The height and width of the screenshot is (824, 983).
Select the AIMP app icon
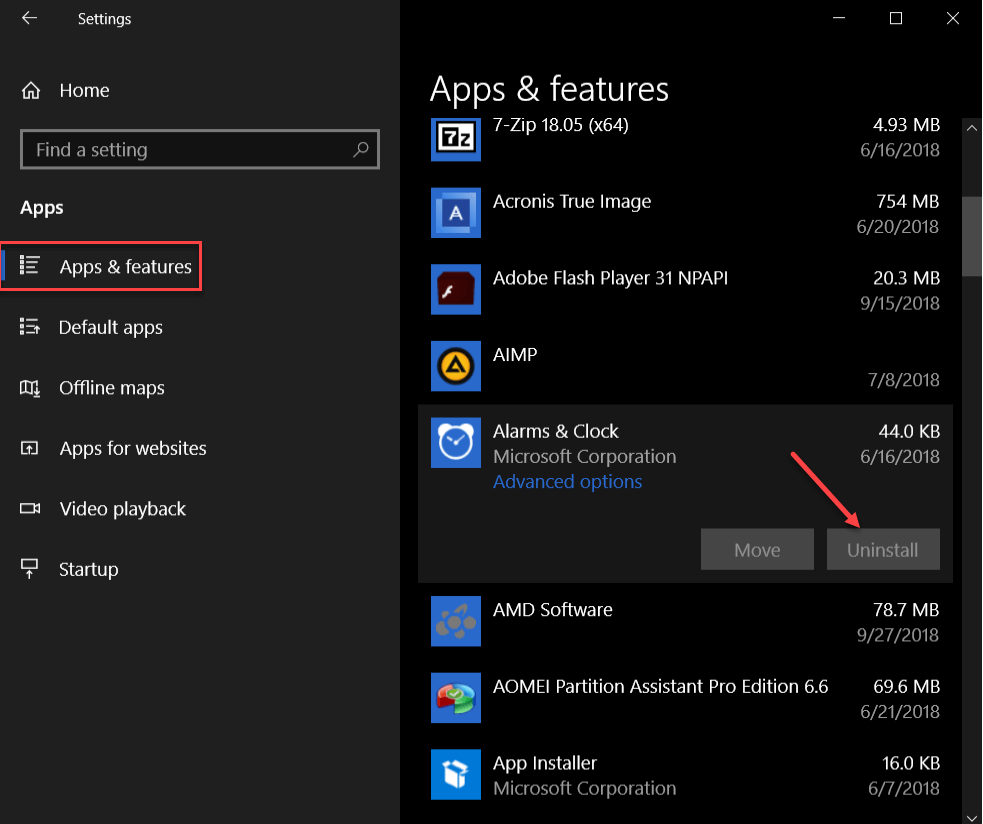point(456,366)
